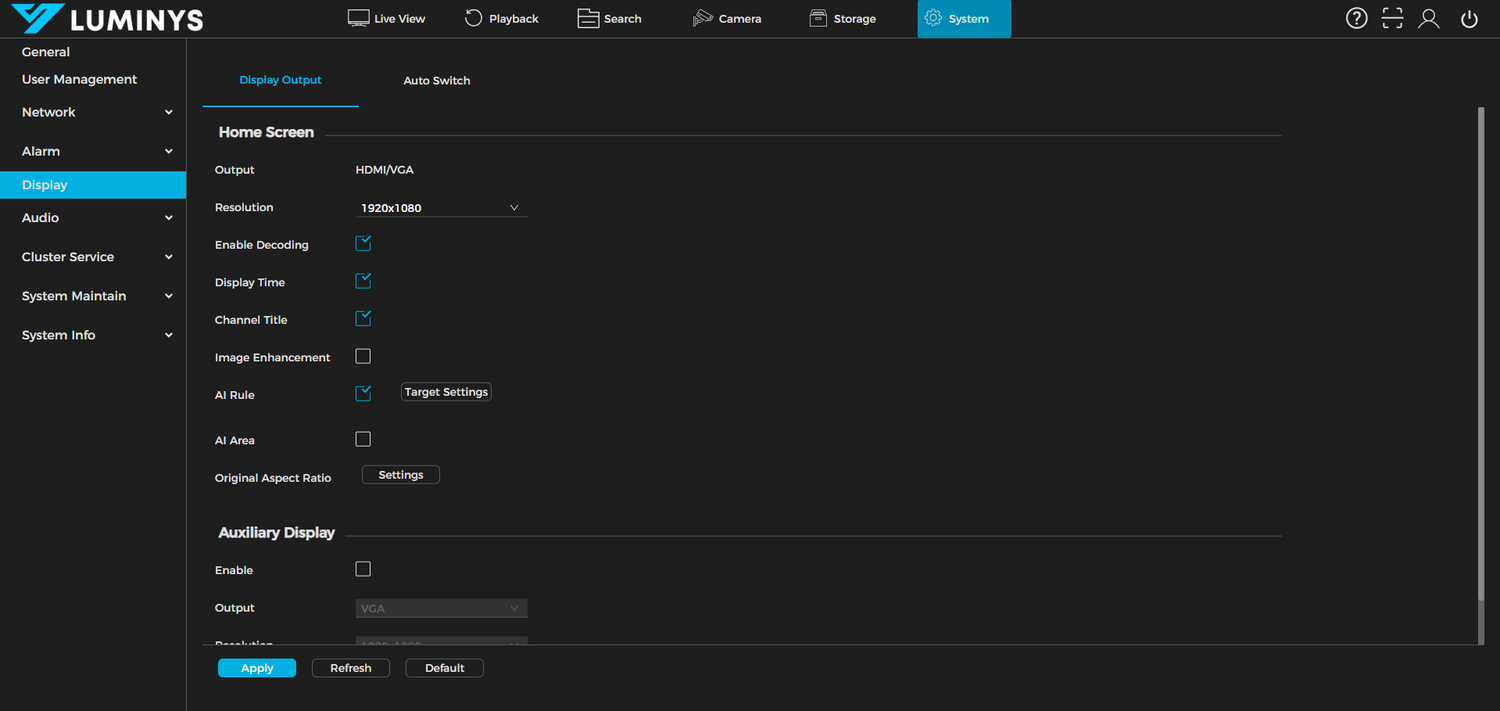Viewport: 1500px width, 711px height.
Task: Open the user account icon
Action: click(x=1428, y=18)
